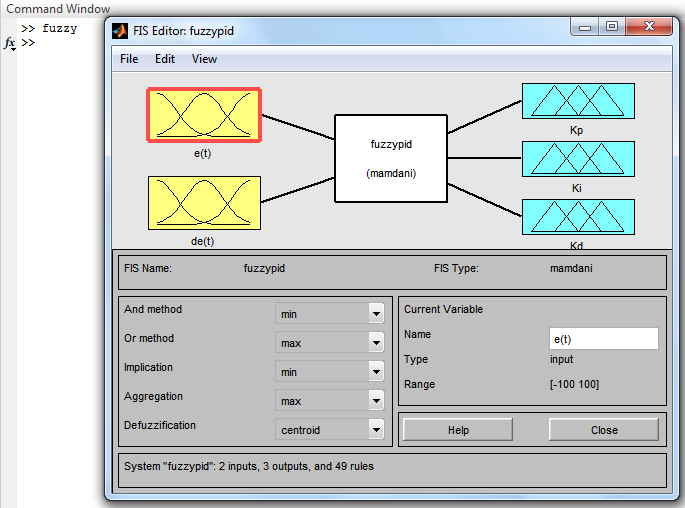Click the fx function browser icon

tap(9, 43)
